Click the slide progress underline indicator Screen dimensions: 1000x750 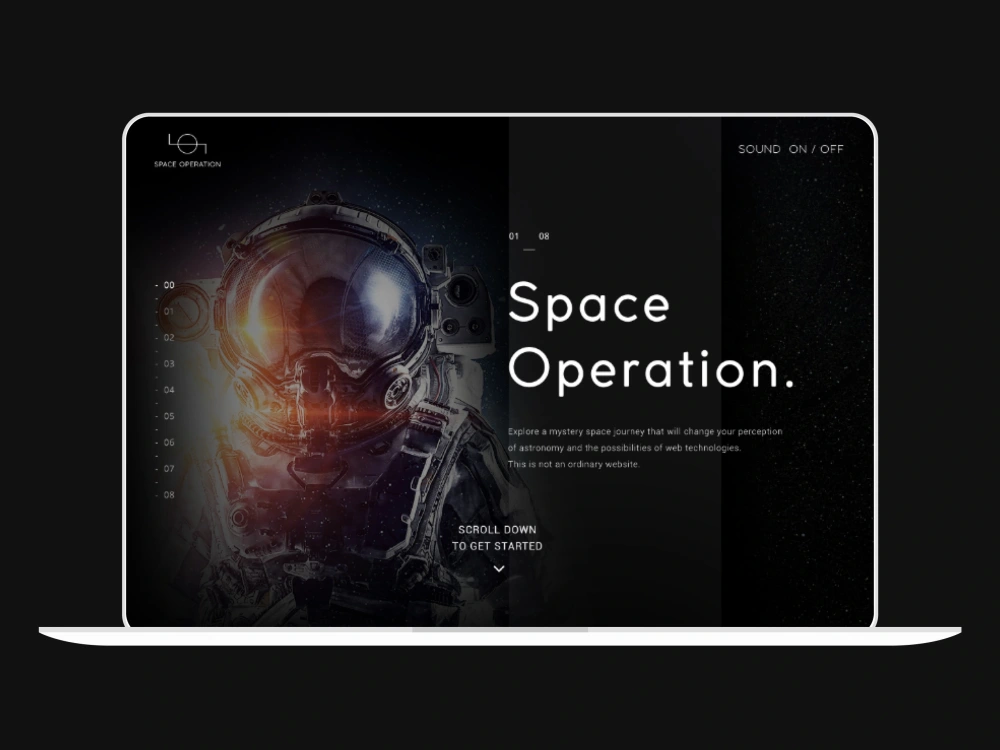click(529, 249)
